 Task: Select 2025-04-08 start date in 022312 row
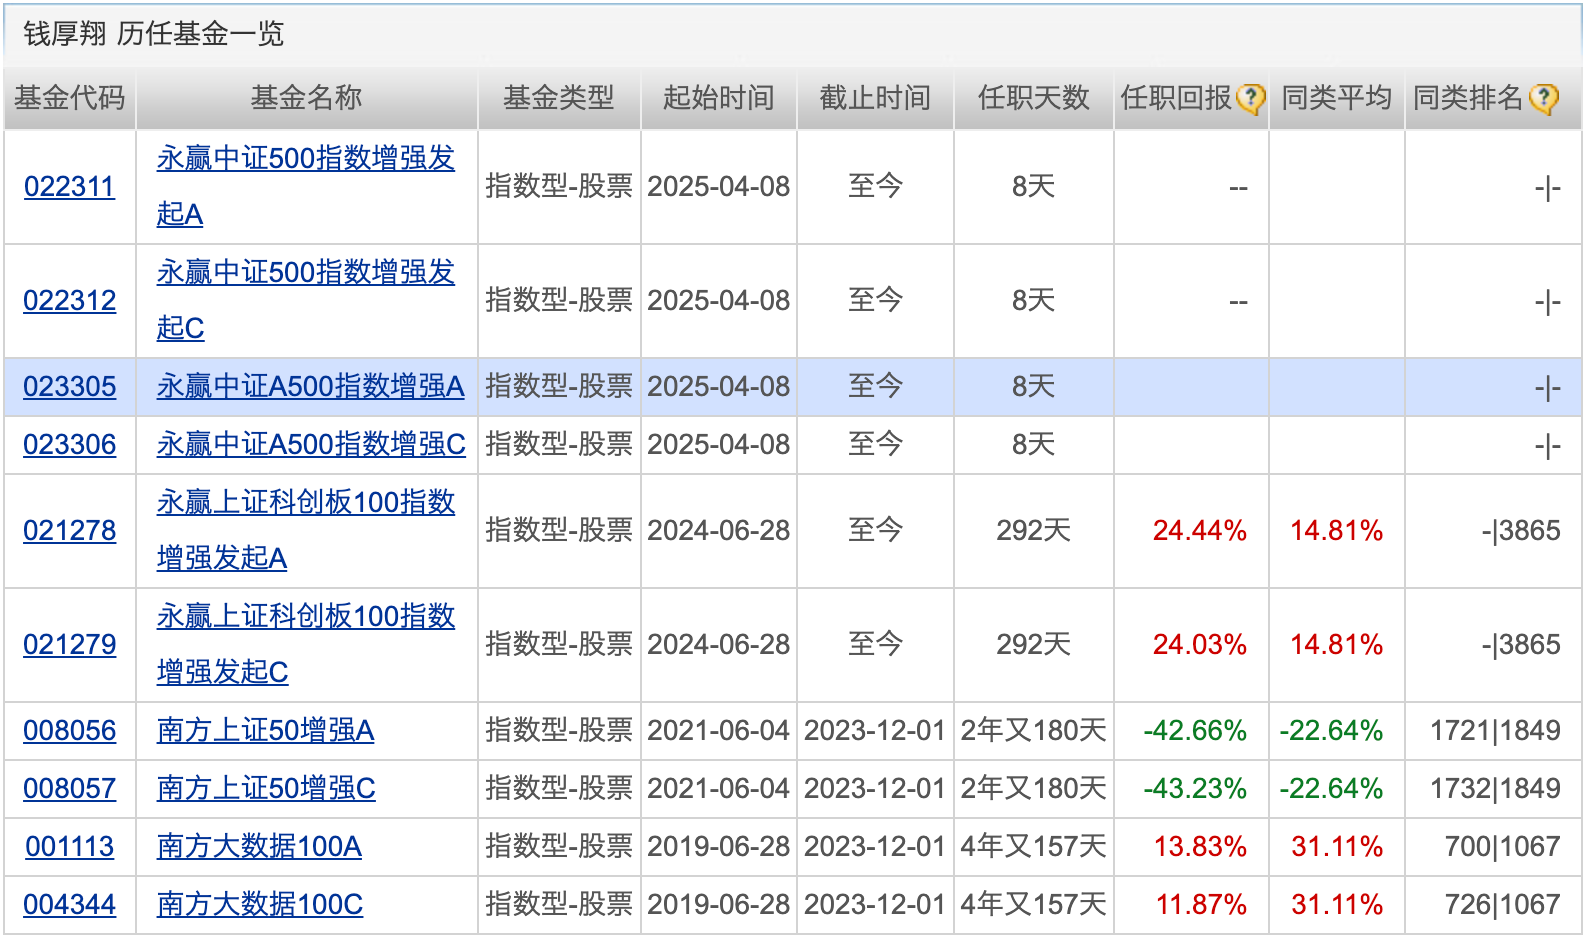(718, 301)
